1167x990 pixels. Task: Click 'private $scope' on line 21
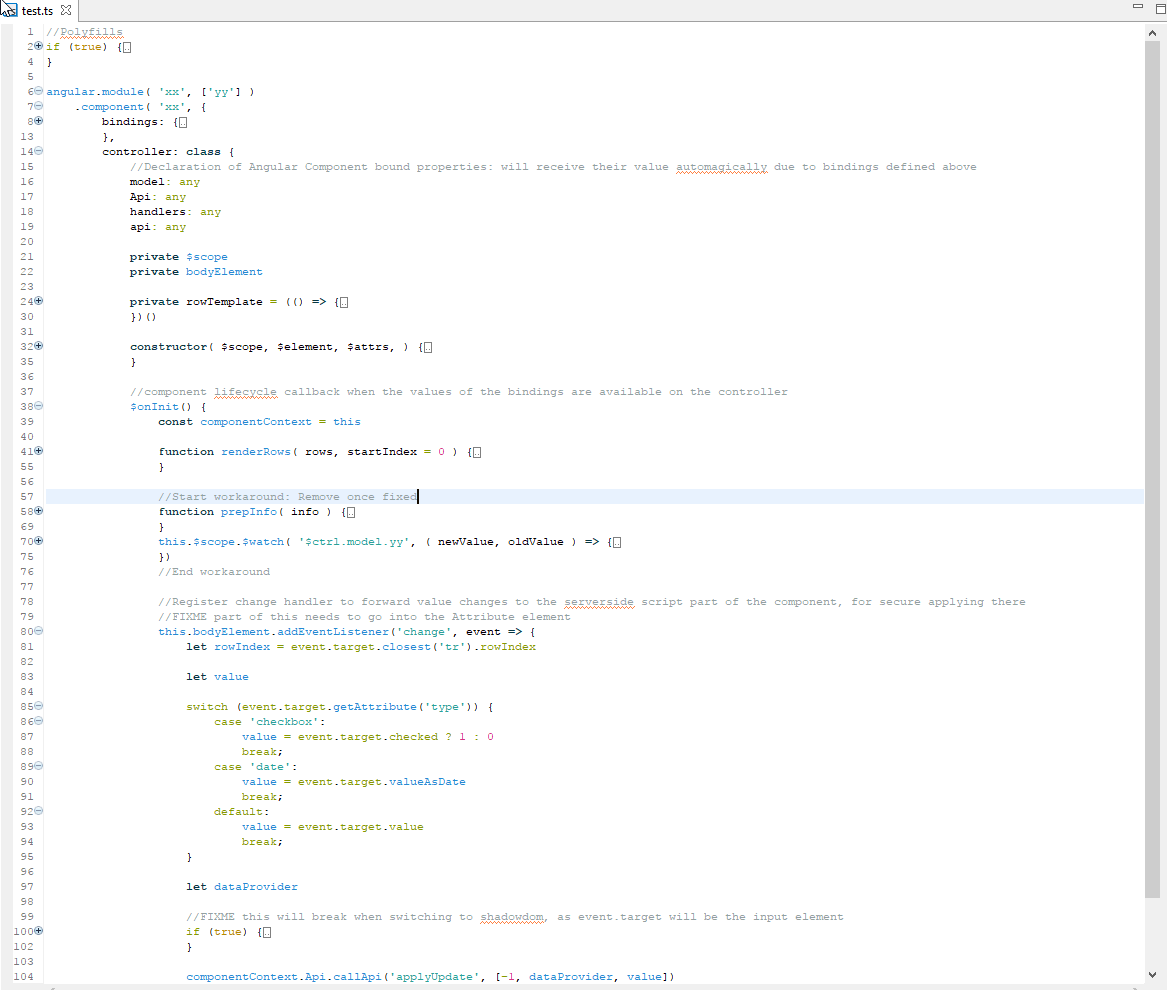179,257
